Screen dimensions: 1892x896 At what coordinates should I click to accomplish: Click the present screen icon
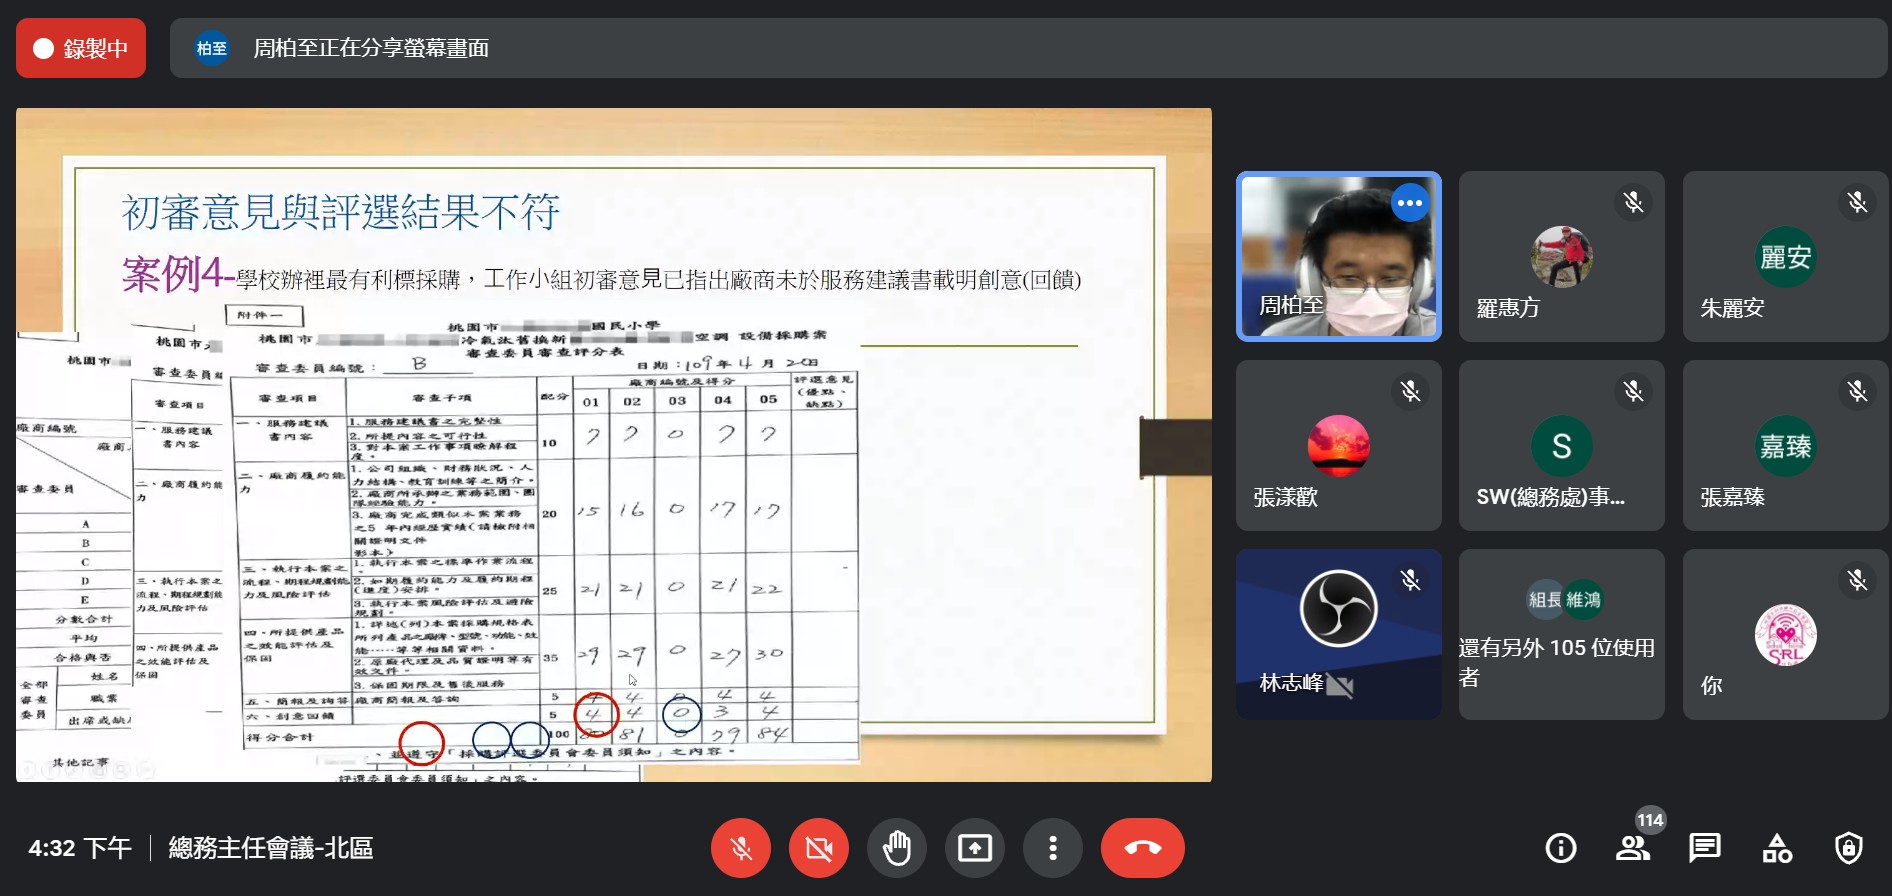click(x=974, y=848)
